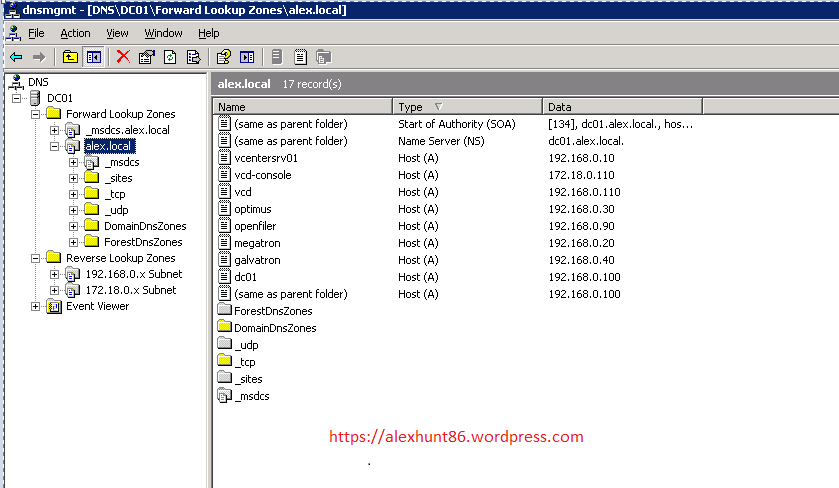
Task: Expand the Event Viewer tree node
Action: 36,306
